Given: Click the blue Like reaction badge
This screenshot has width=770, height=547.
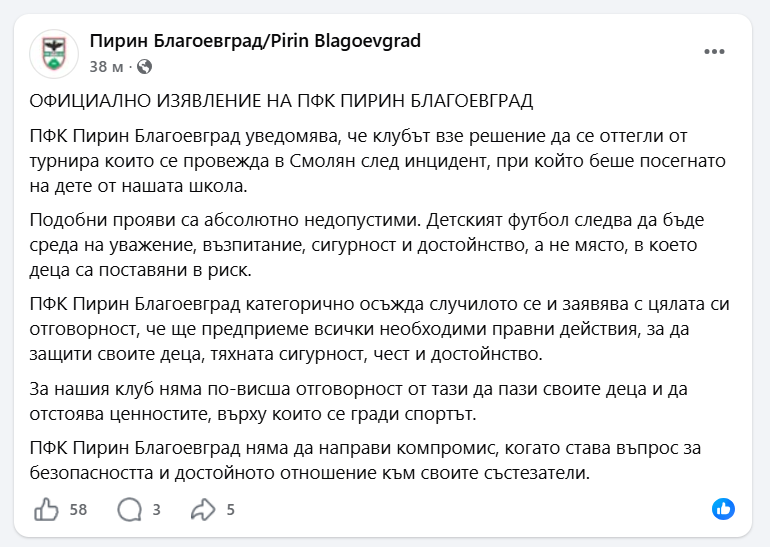Looking at the screenshot, I should click(x=723, y=509).
